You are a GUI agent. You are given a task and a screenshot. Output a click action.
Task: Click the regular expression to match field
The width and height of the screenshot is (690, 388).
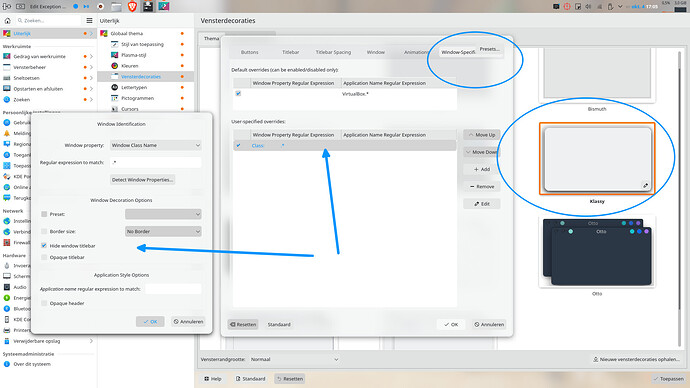(156, 162)
